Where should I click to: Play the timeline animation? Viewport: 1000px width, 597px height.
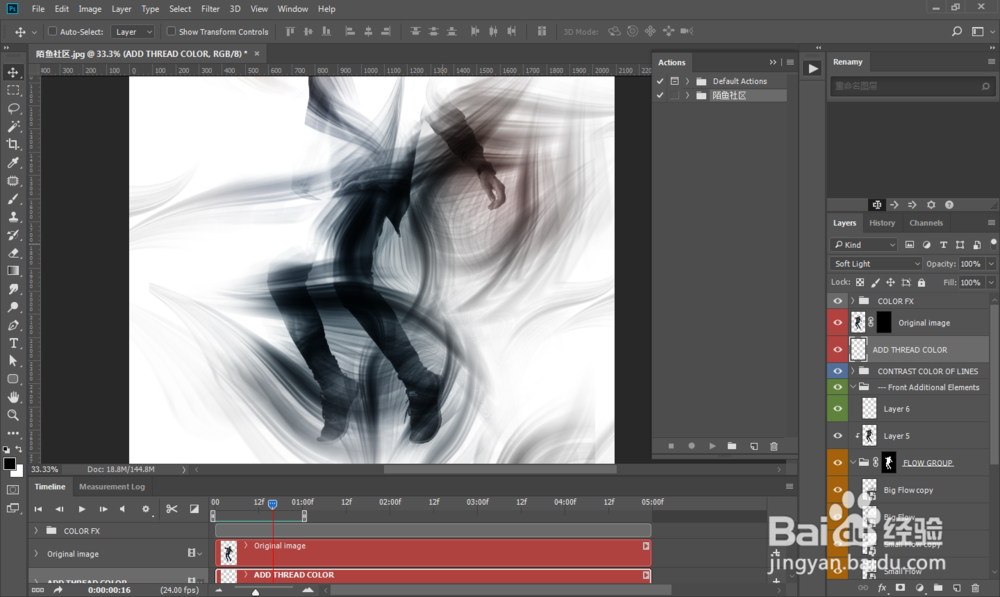point(82,509)
